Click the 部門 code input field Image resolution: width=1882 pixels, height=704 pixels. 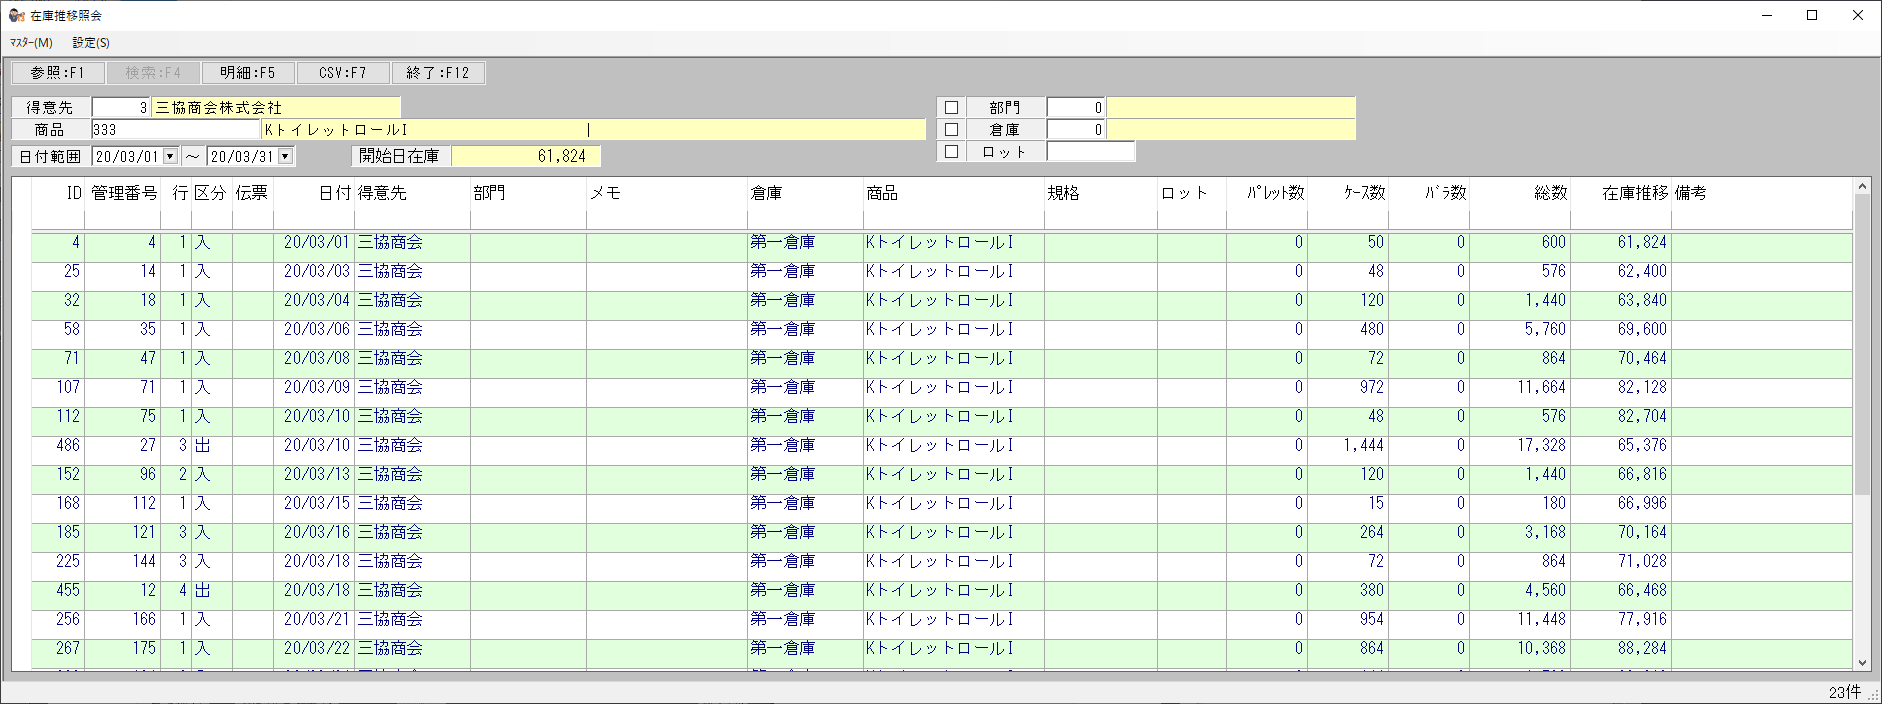pyautogui.click(x=1076, y=107)
